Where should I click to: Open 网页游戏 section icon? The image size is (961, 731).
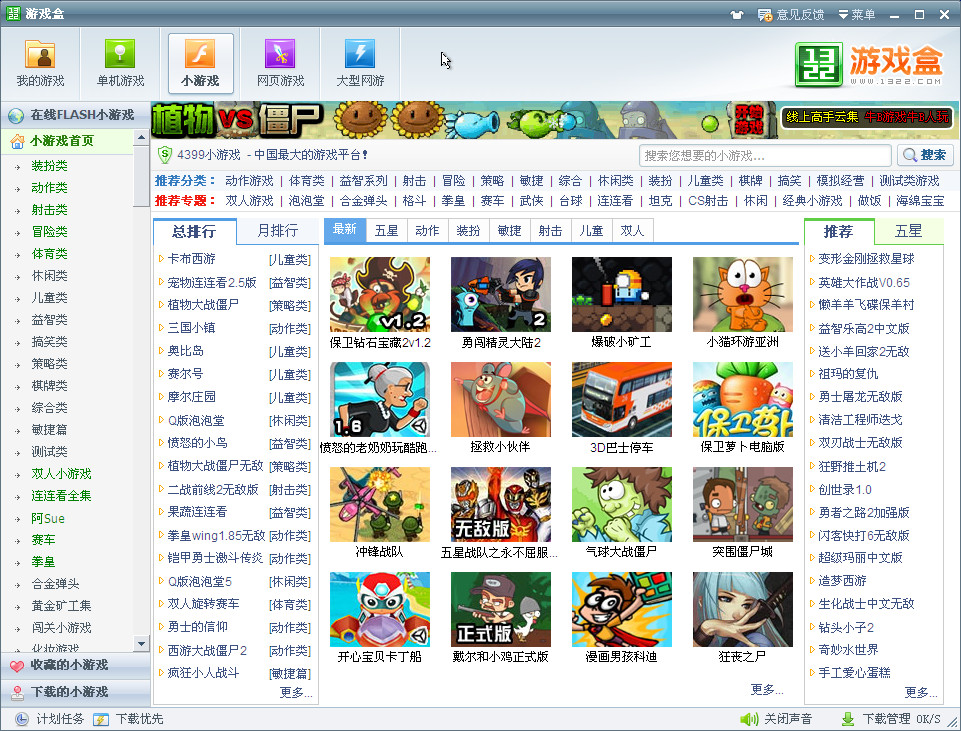[280, 55]
